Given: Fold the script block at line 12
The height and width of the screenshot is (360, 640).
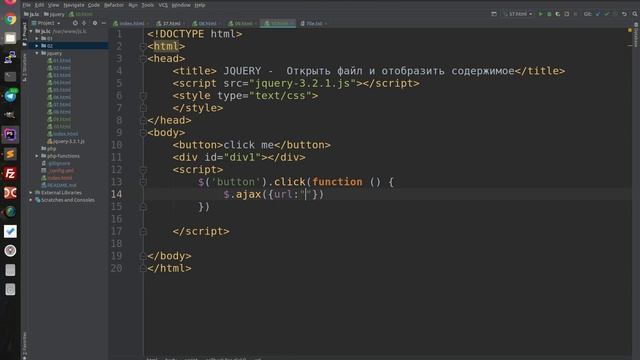Looking at the screenshot, I should [x=143, y=170].
